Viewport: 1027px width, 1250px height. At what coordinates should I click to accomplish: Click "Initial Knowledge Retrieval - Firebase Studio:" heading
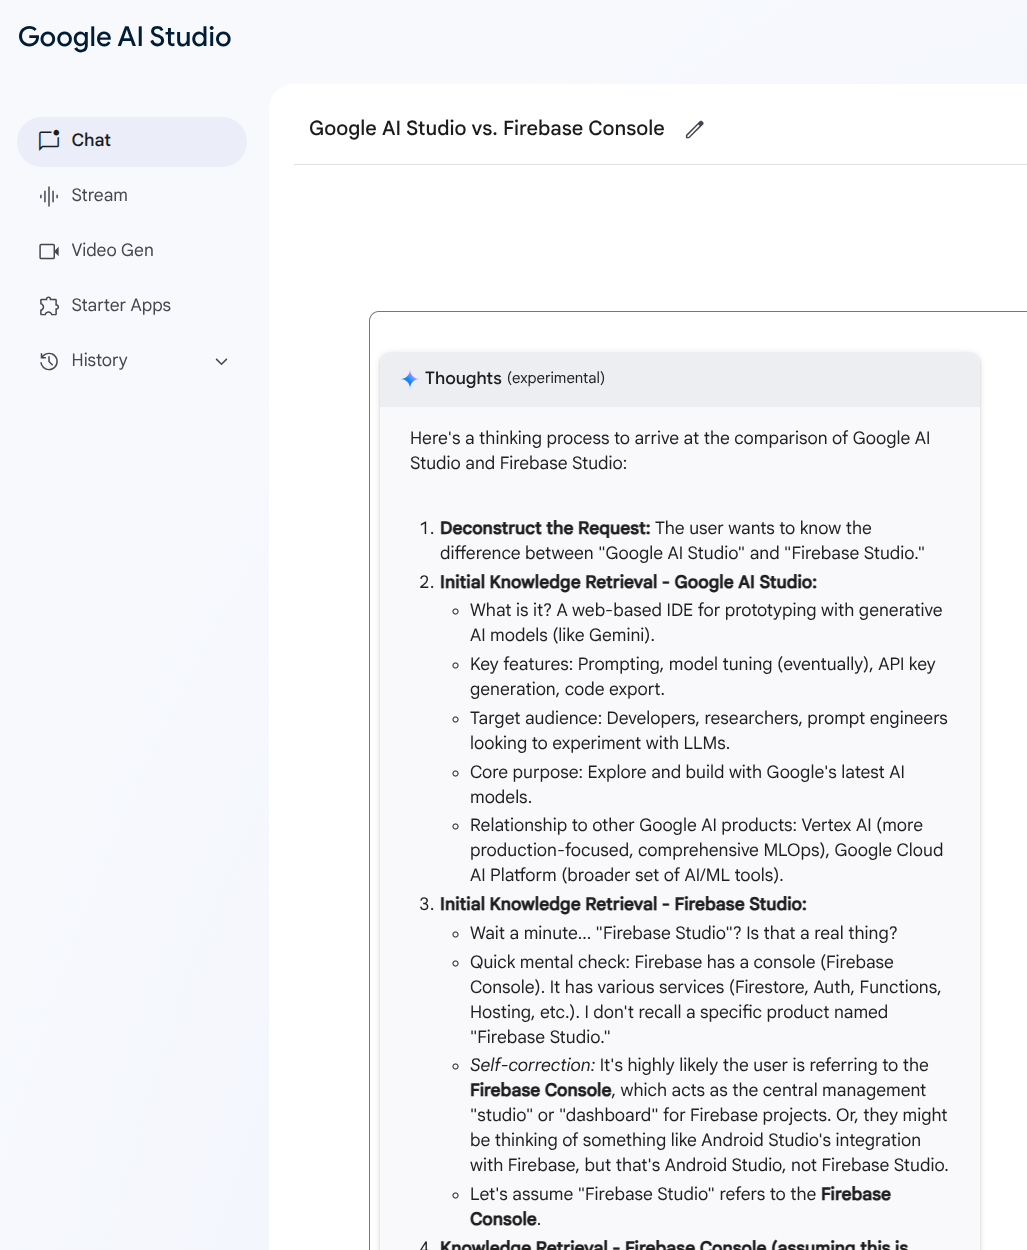[x=622, y=904]
